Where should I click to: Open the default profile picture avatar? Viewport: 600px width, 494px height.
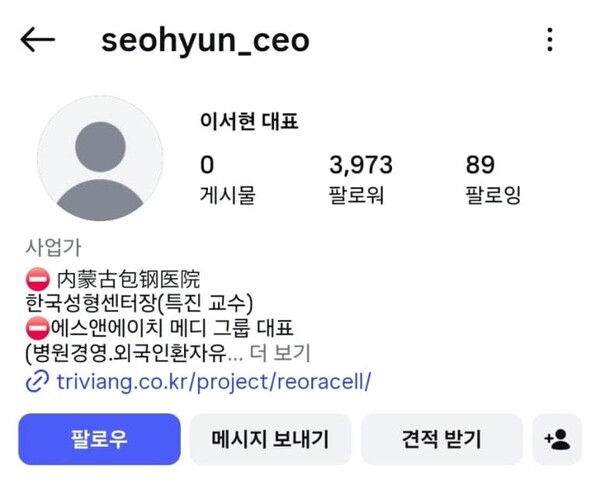(x=100, y=160)
